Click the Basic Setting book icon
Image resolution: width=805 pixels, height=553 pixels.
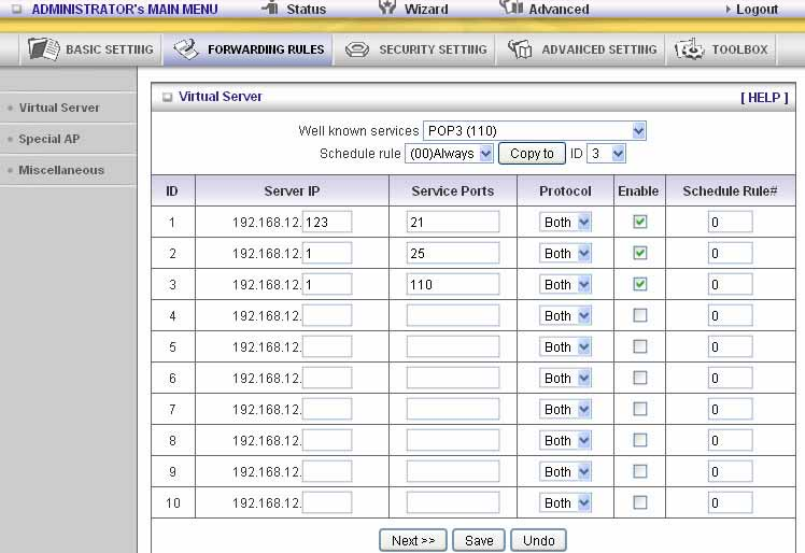[44, 49]
